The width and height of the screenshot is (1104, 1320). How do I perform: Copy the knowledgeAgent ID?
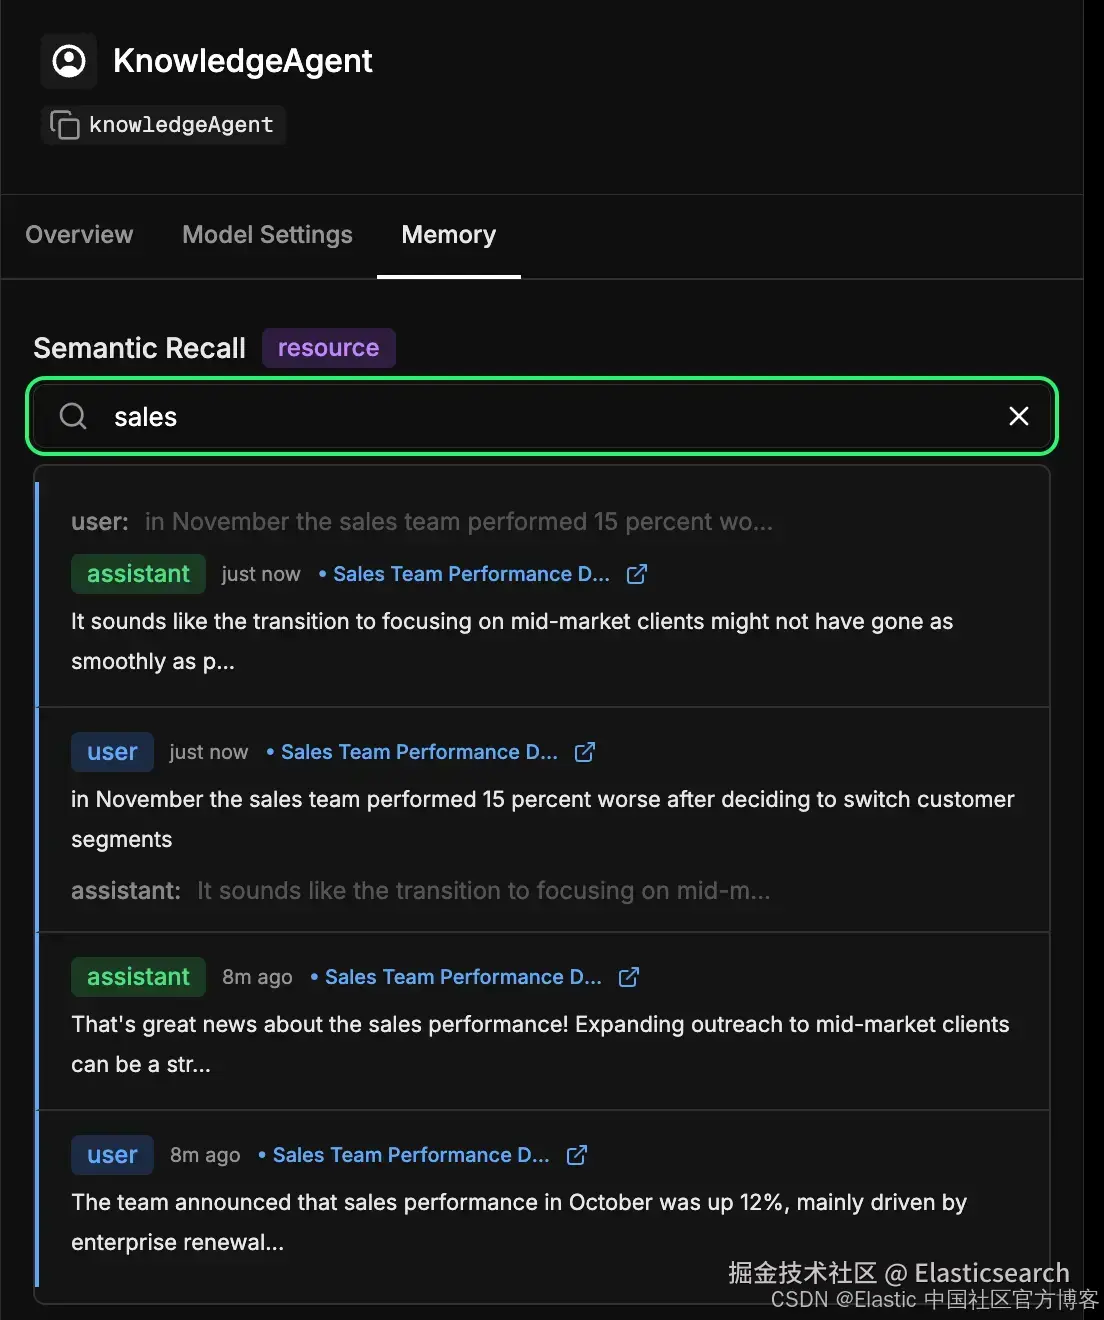coord(65,125)
